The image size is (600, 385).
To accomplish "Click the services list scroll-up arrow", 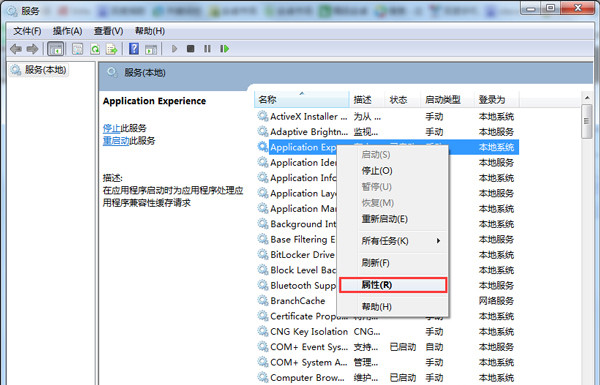I will point(587,98).
